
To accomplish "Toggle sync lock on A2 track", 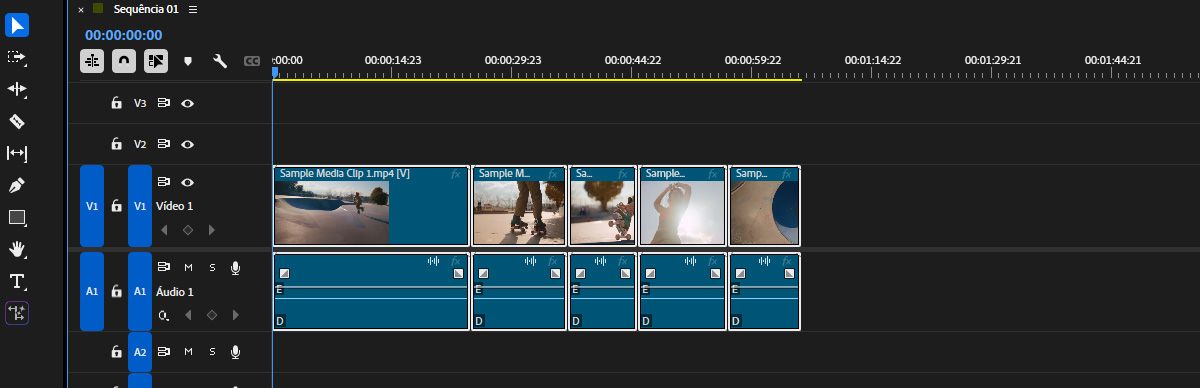I will (x=164, y=352).
